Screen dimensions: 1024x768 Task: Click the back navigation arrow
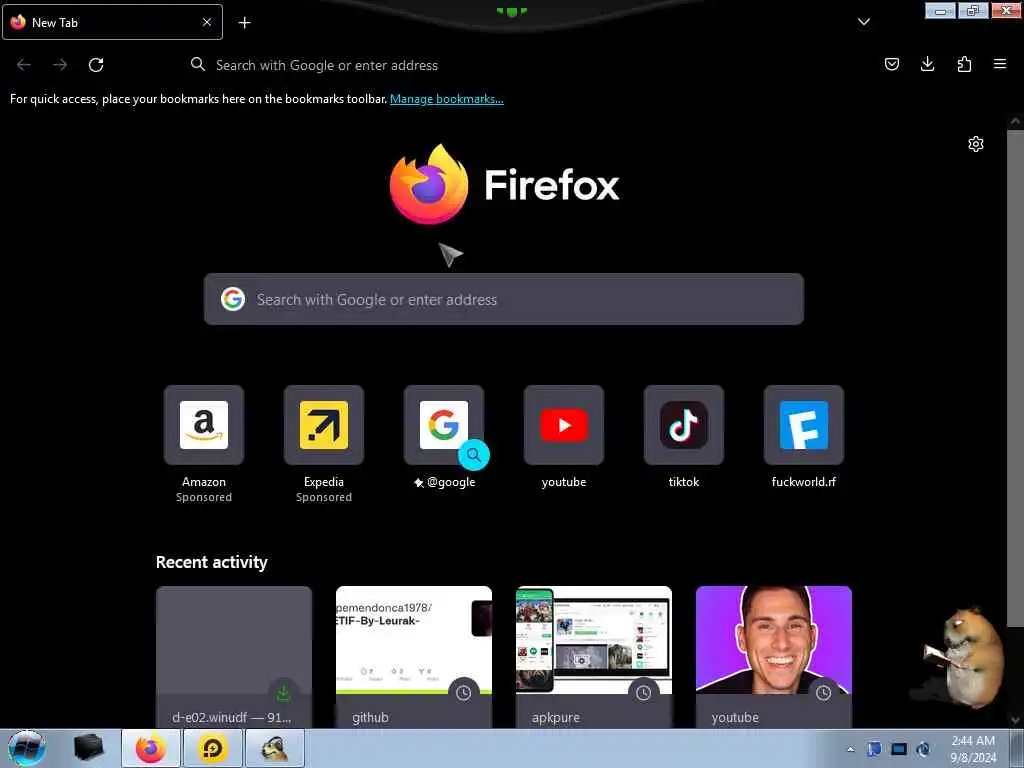(x=24, y=65)
